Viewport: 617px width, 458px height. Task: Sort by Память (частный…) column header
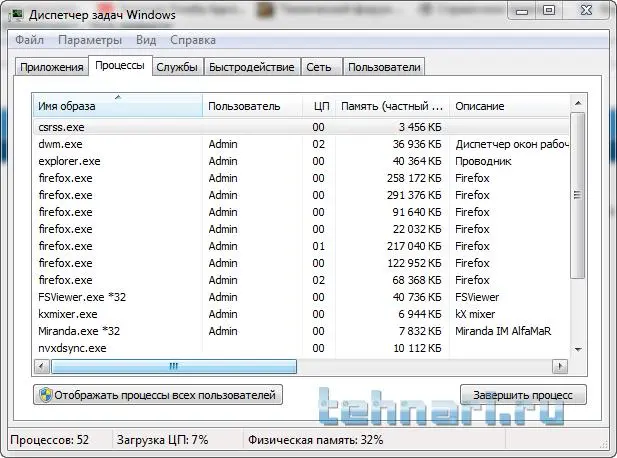point(392,106)
